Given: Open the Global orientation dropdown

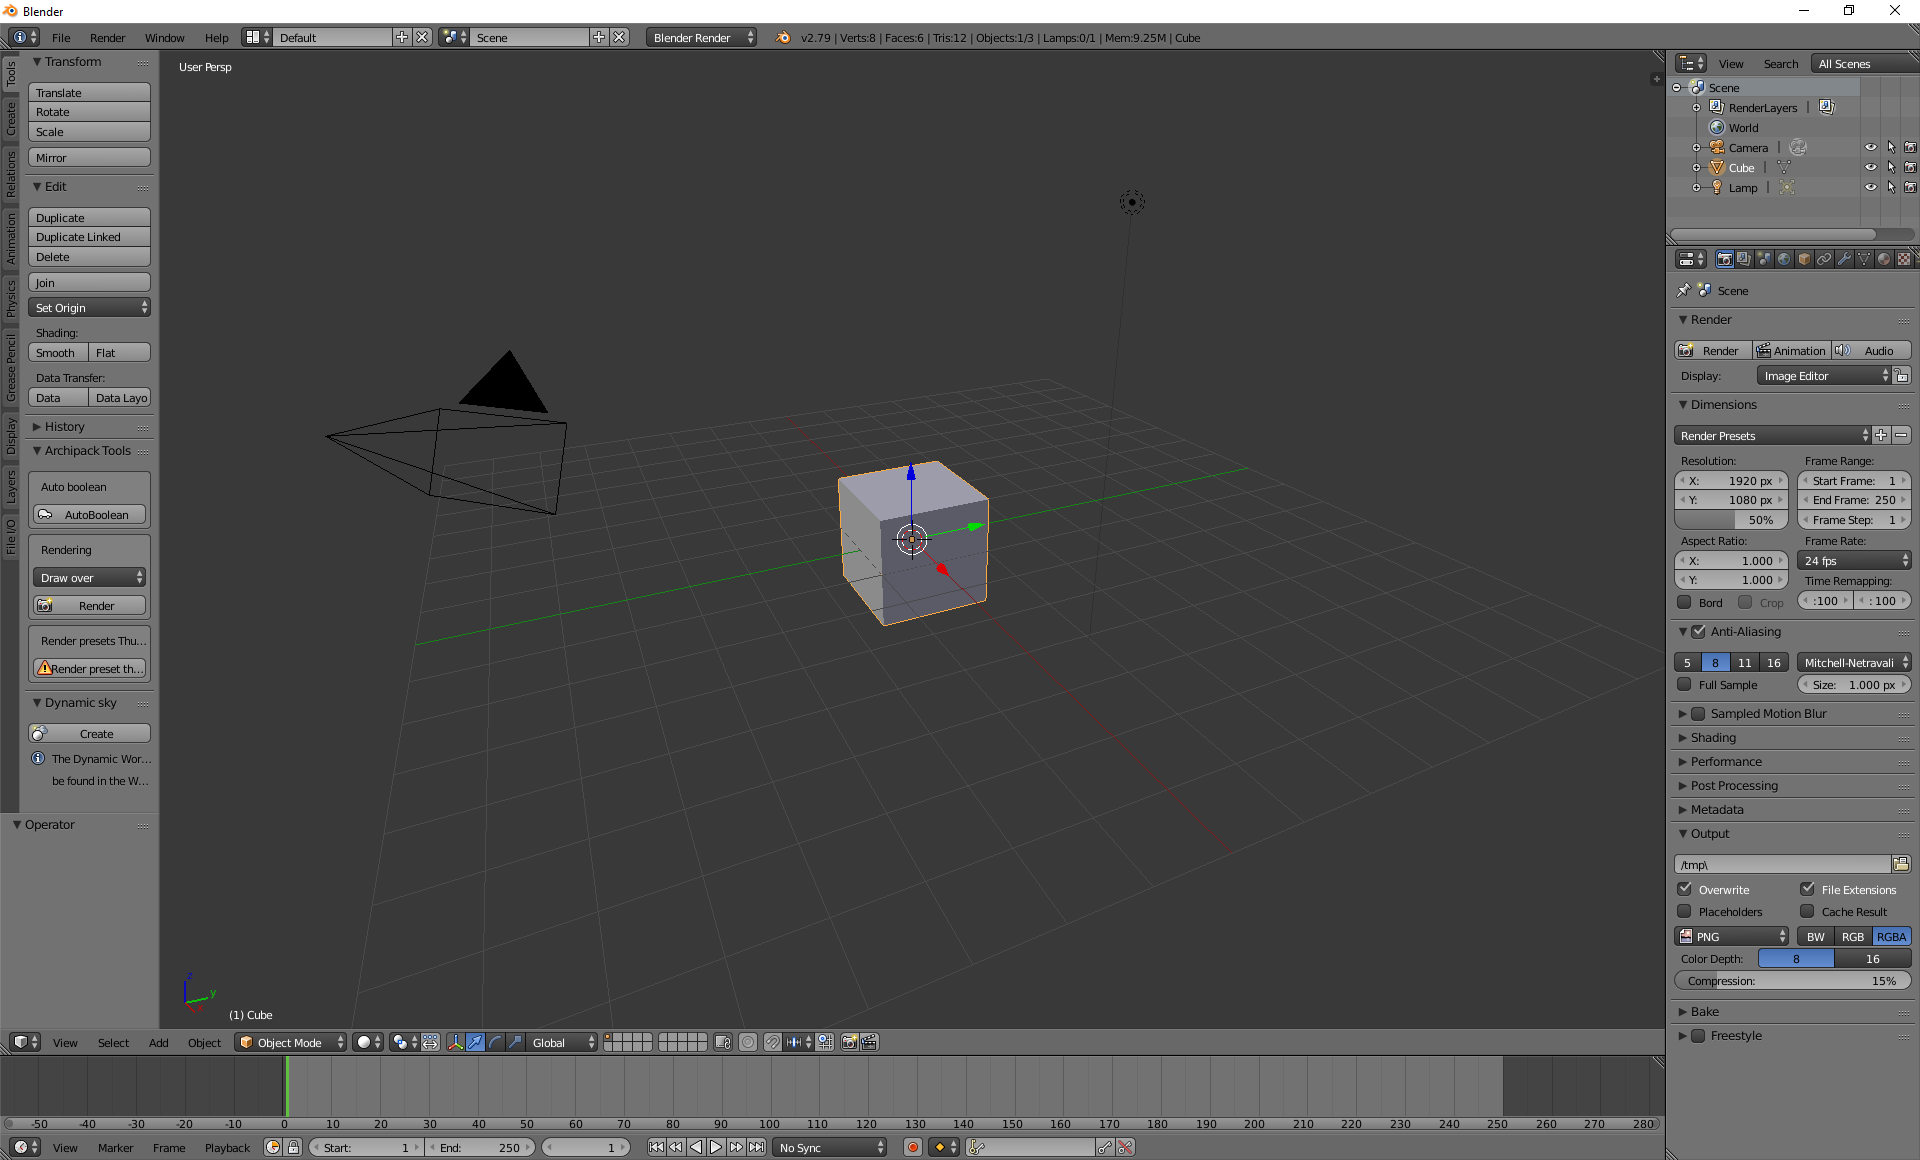Looking at the screenshot, I should (x=562, y=1042).
